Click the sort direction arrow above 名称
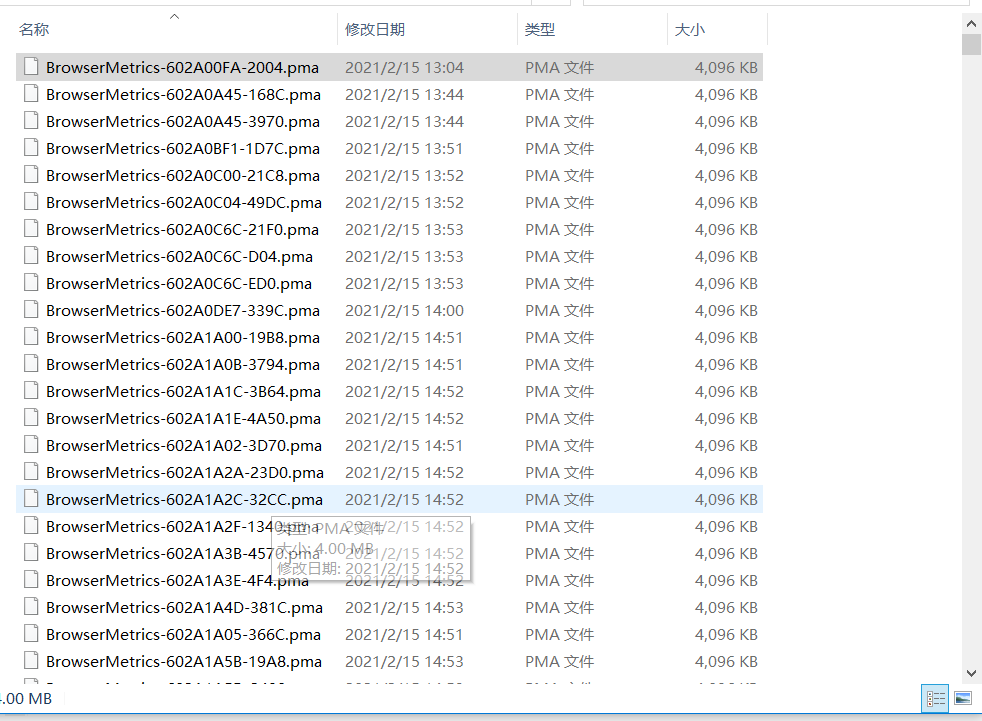Image resolution: width=982 pixels, height=721 pixels. pos(174,16)
